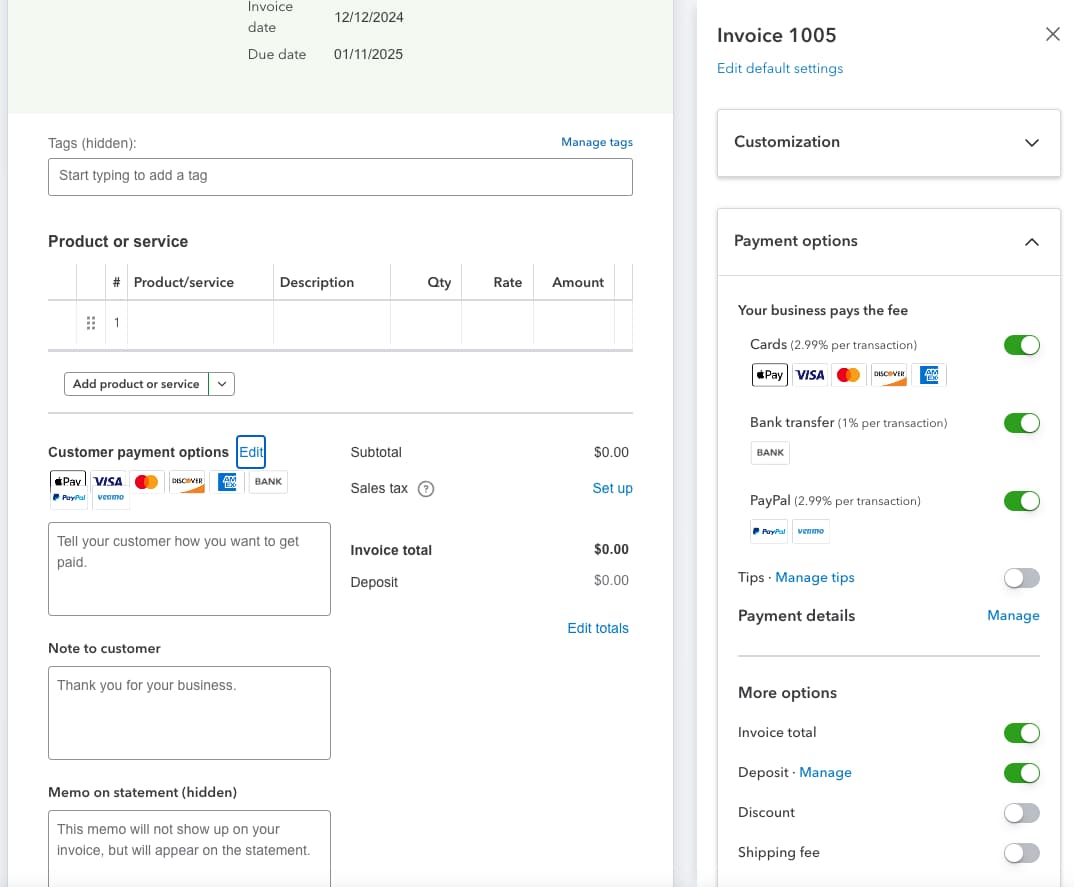Click the drag handle on product row 1
Viewport: 1074px width, 887px height.
click(91, 323)
